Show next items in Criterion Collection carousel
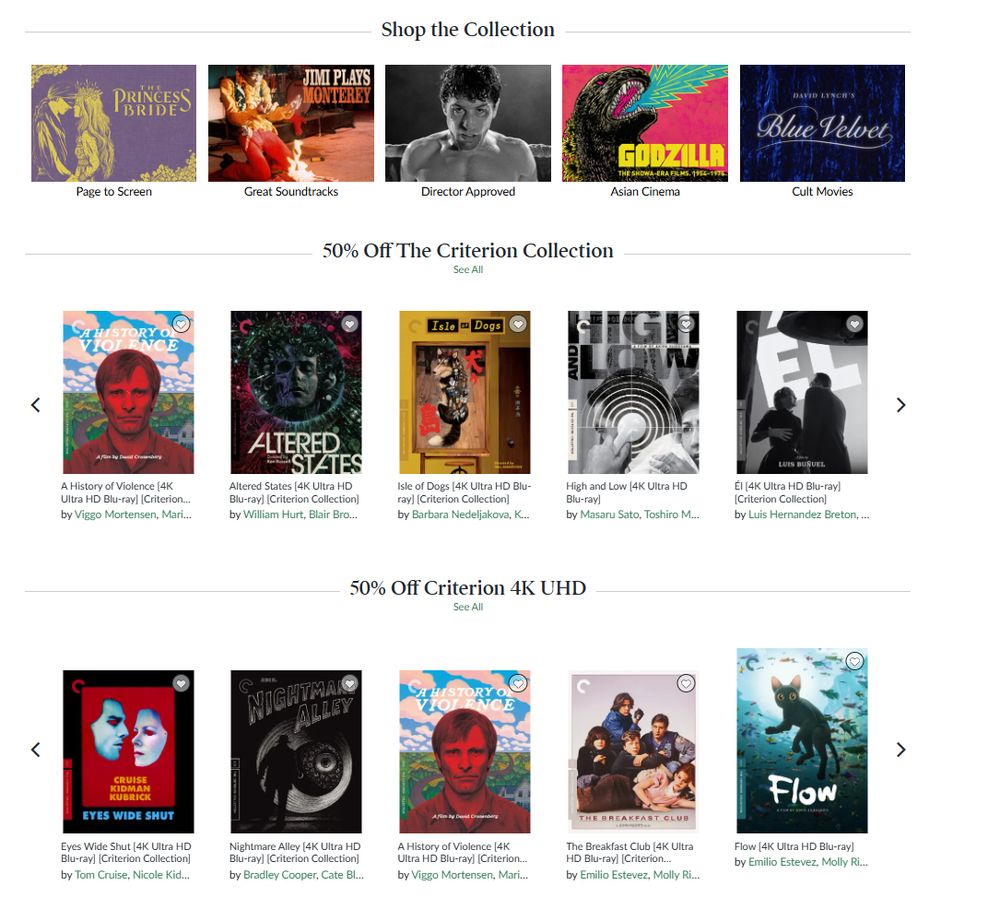The width and height of the screenshot is (1000, 912). coord(901,405)
